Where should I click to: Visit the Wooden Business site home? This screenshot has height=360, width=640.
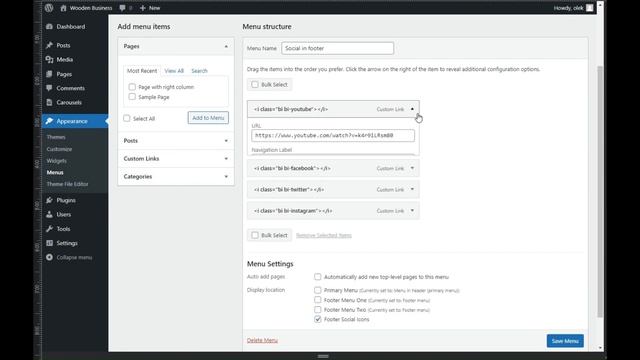[x=86, y=8]
